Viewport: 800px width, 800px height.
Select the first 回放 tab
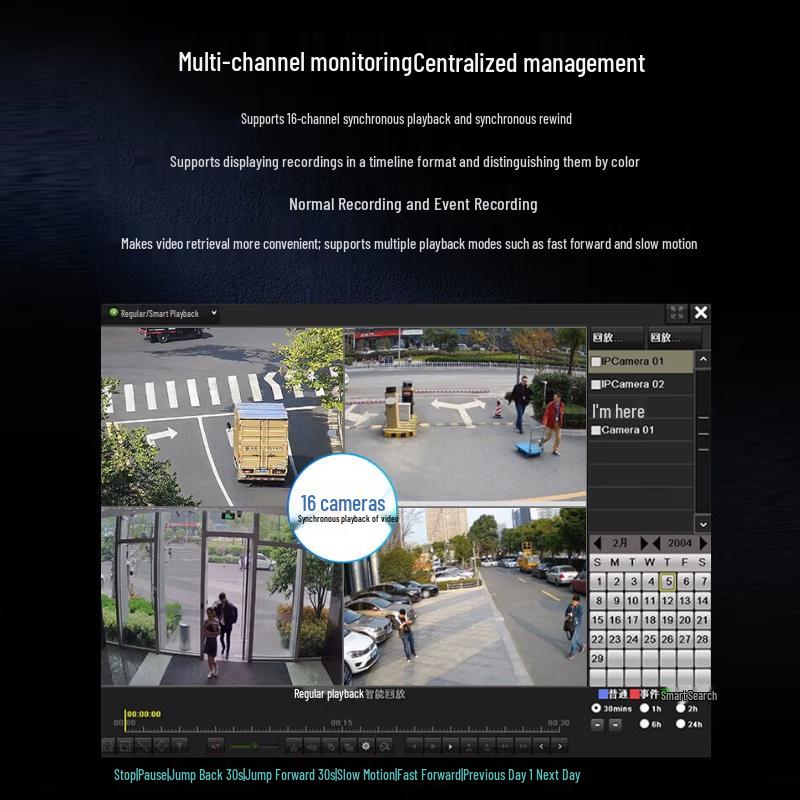(615, 337)
